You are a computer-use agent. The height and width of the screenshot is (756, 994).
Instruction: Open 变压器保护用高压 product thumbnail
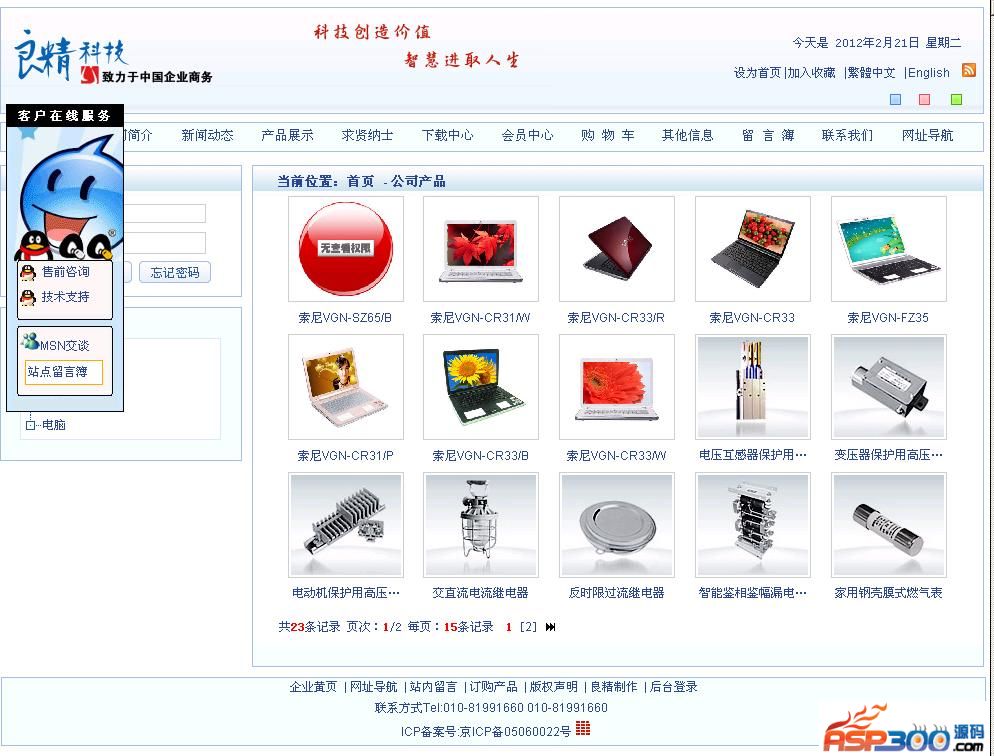(889, 387)
